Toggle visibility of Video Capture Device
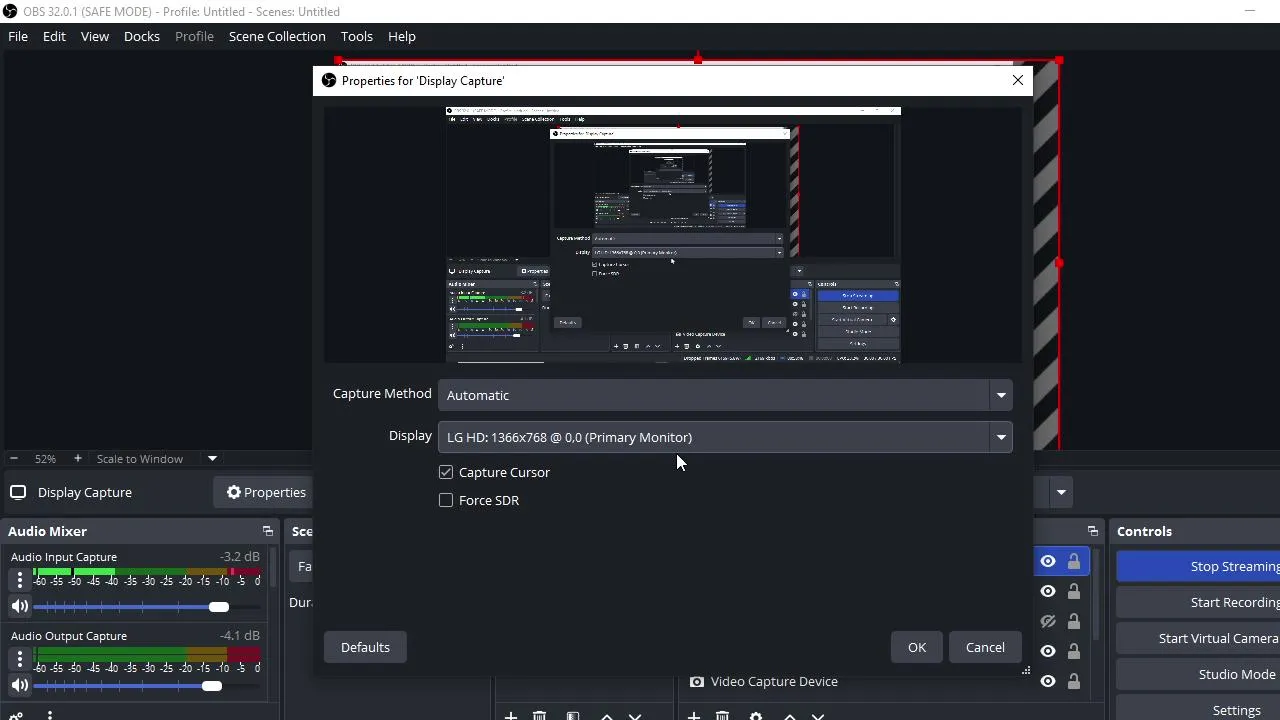Screen dimensions: 1280x720 click(1048, 681)
